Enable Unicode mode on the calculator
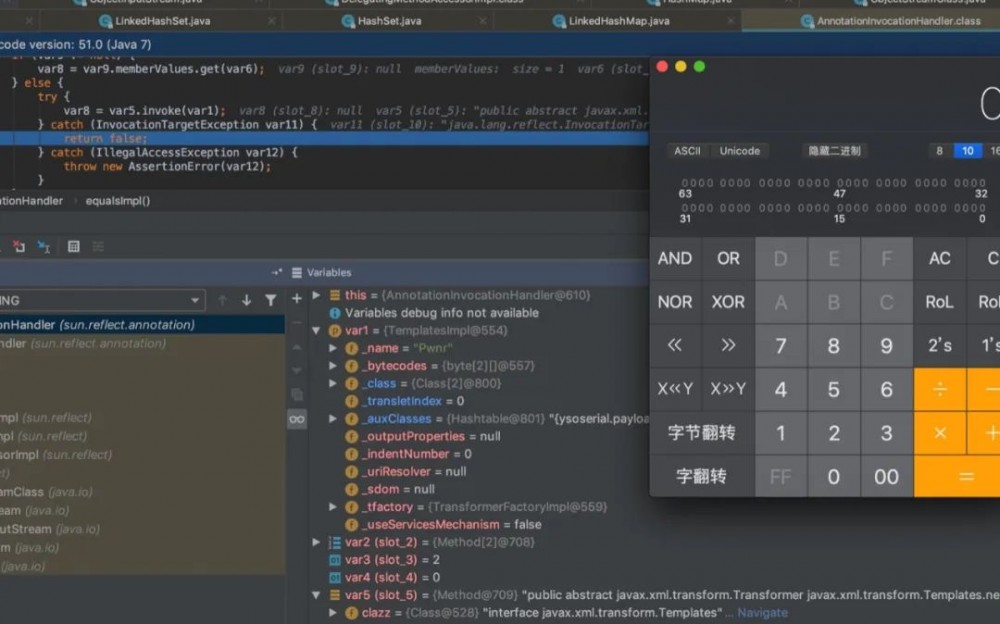 point(740,150)
